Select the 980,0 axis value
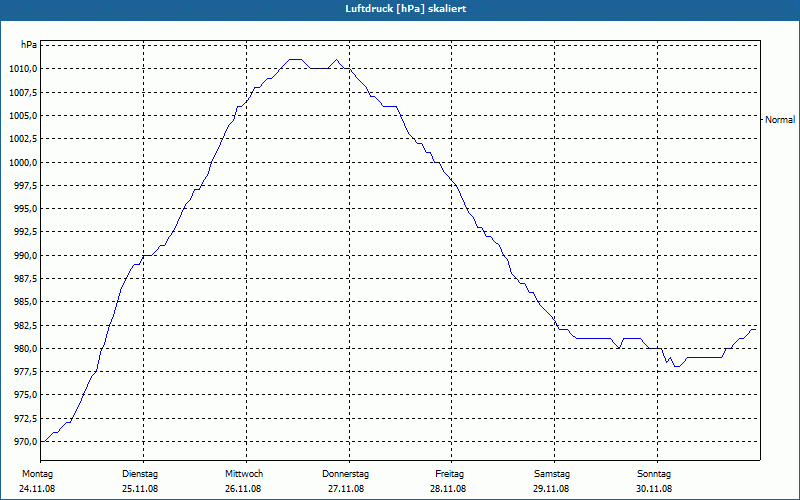 [25, 349]
